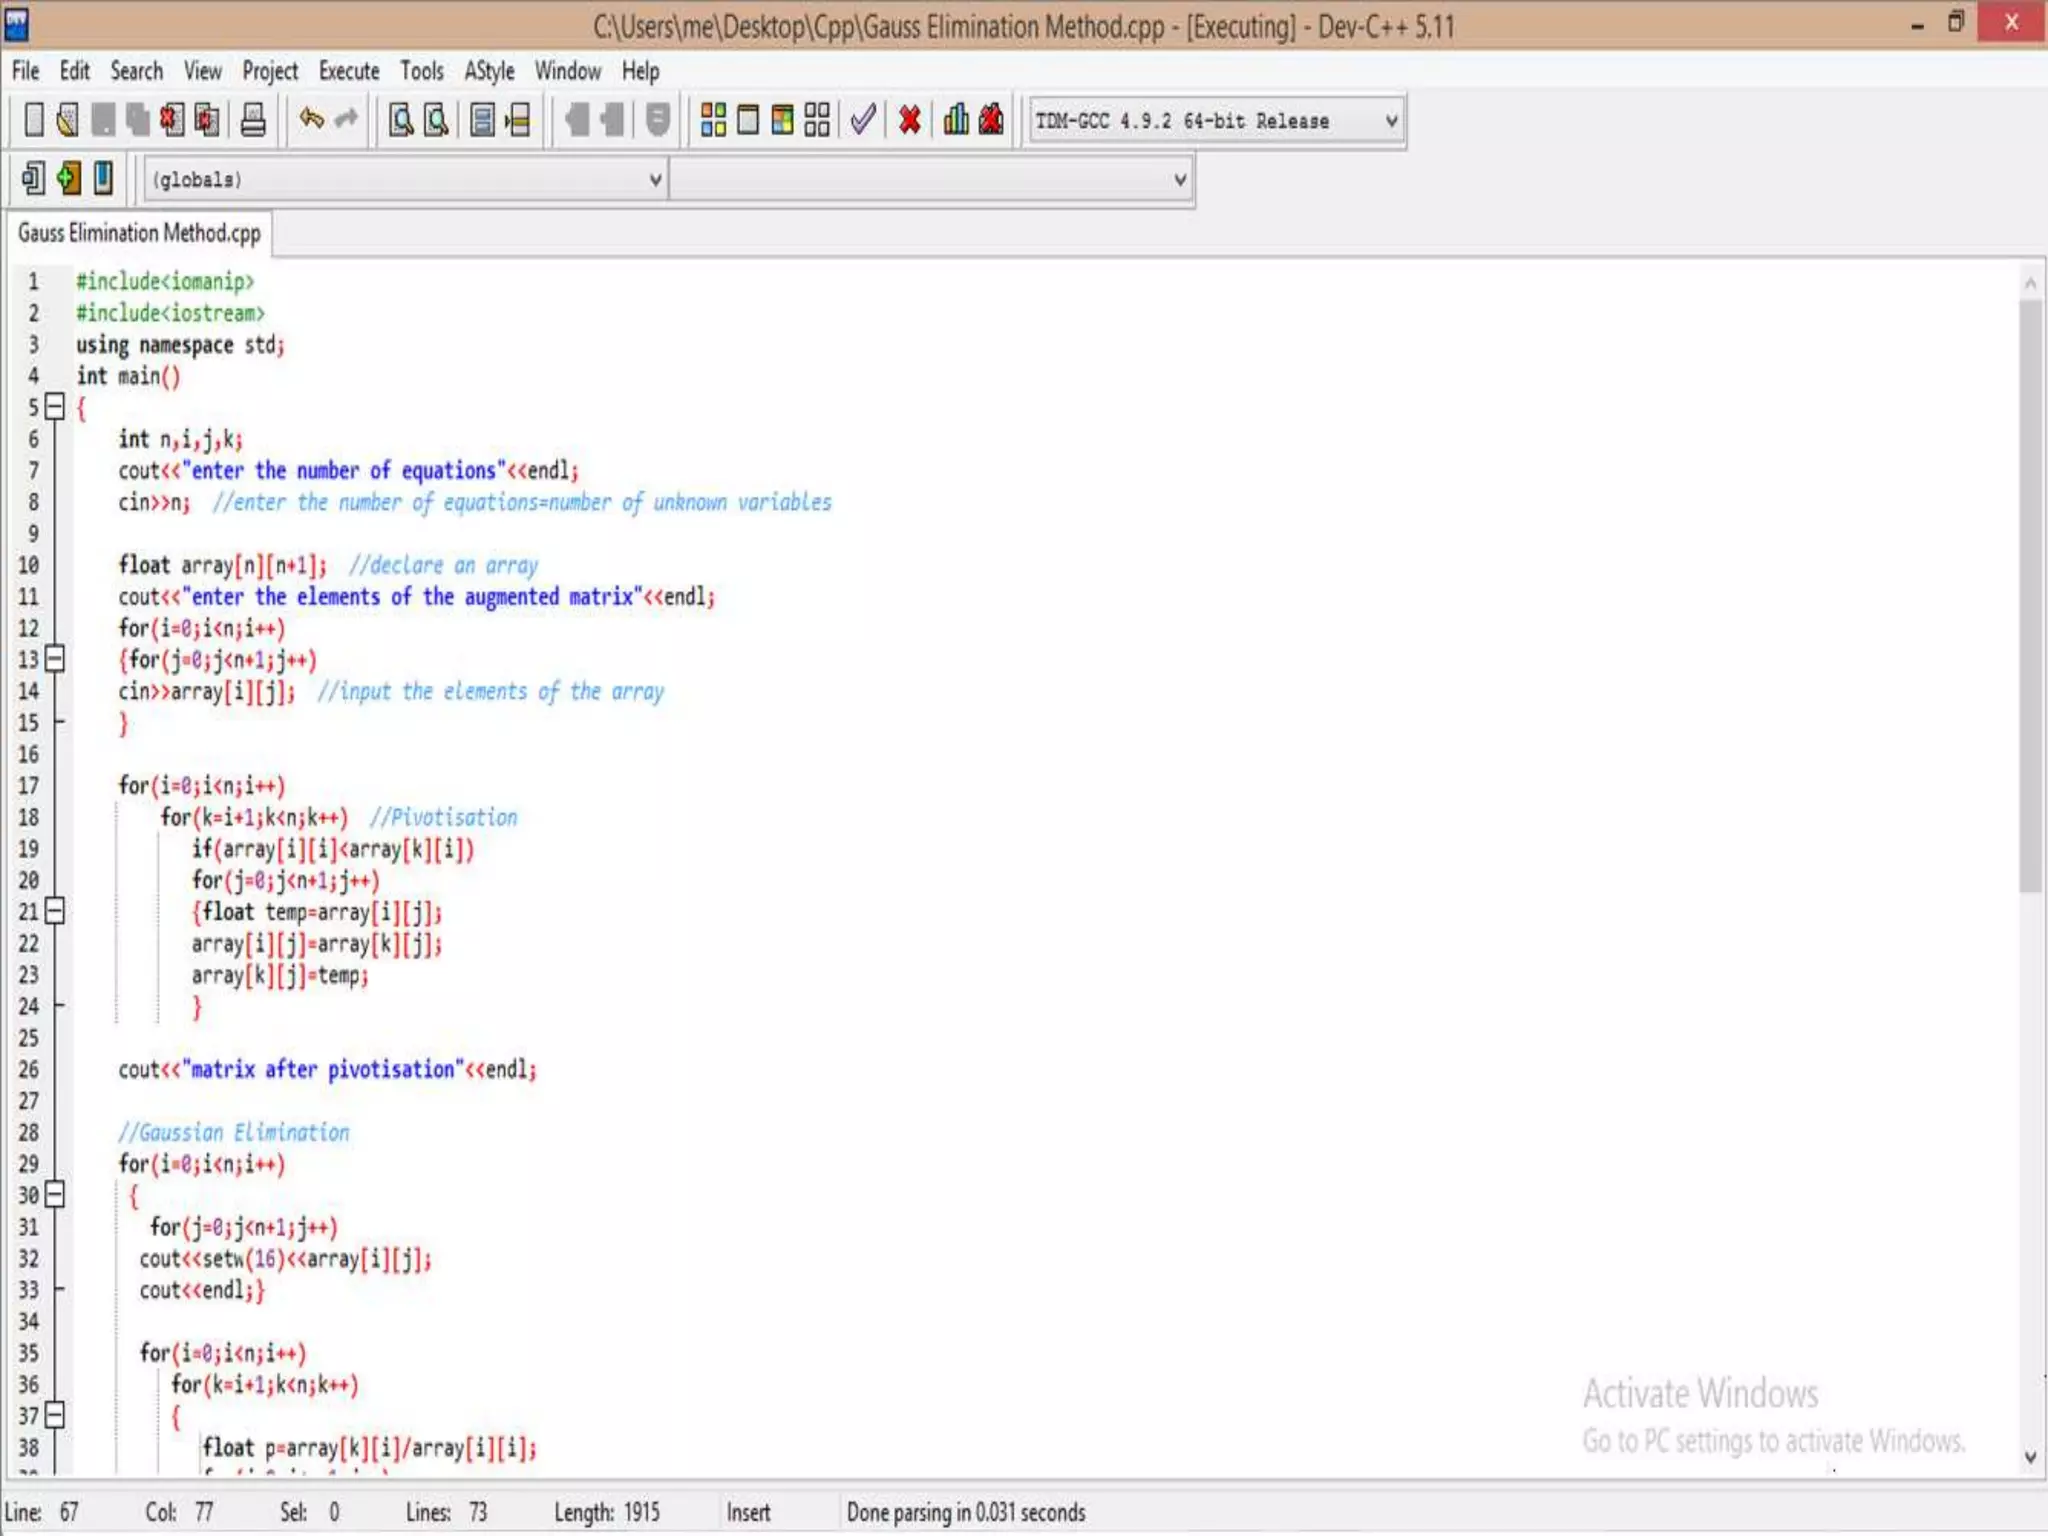Click the Delete Profiling Information icon

(991, 120)
